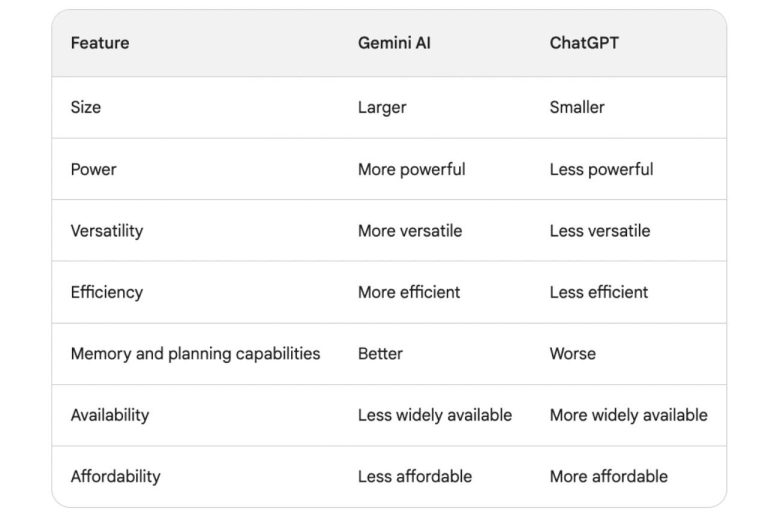Click the Versatility feature cell
768x528 pixels.
[107, 231]
